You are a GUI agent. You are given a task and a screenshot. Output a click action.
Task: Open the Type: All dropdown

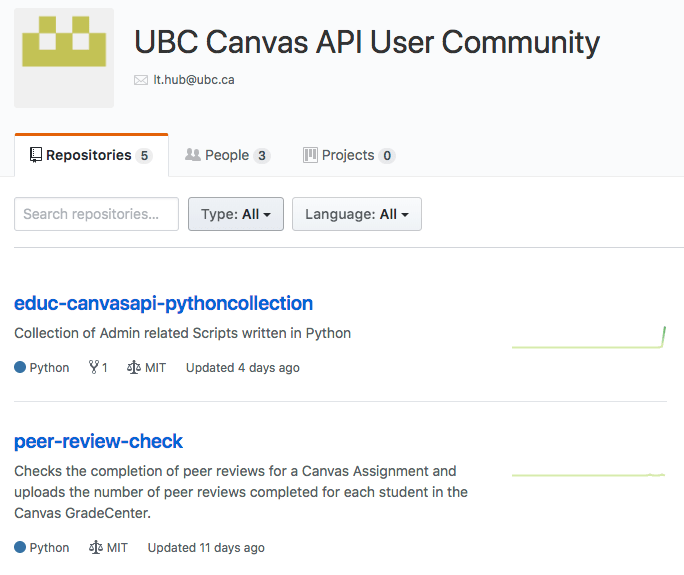click(236, 214)
